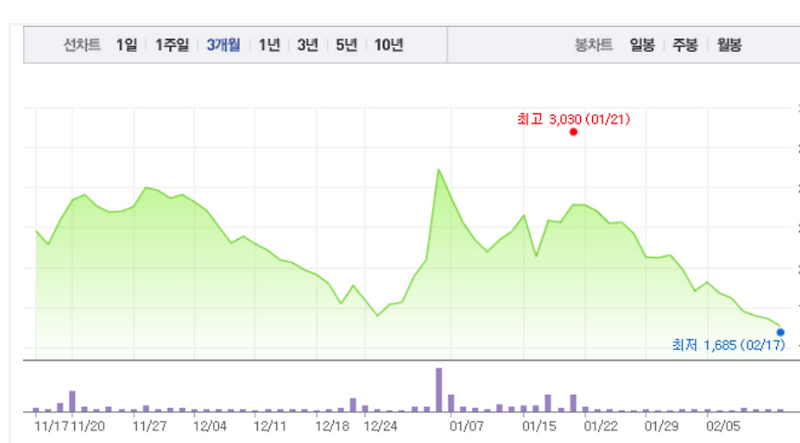The height and width of the screenshot is (443, 800).
Task: Click the 01/15 date axis label
Action: [539, 426]
